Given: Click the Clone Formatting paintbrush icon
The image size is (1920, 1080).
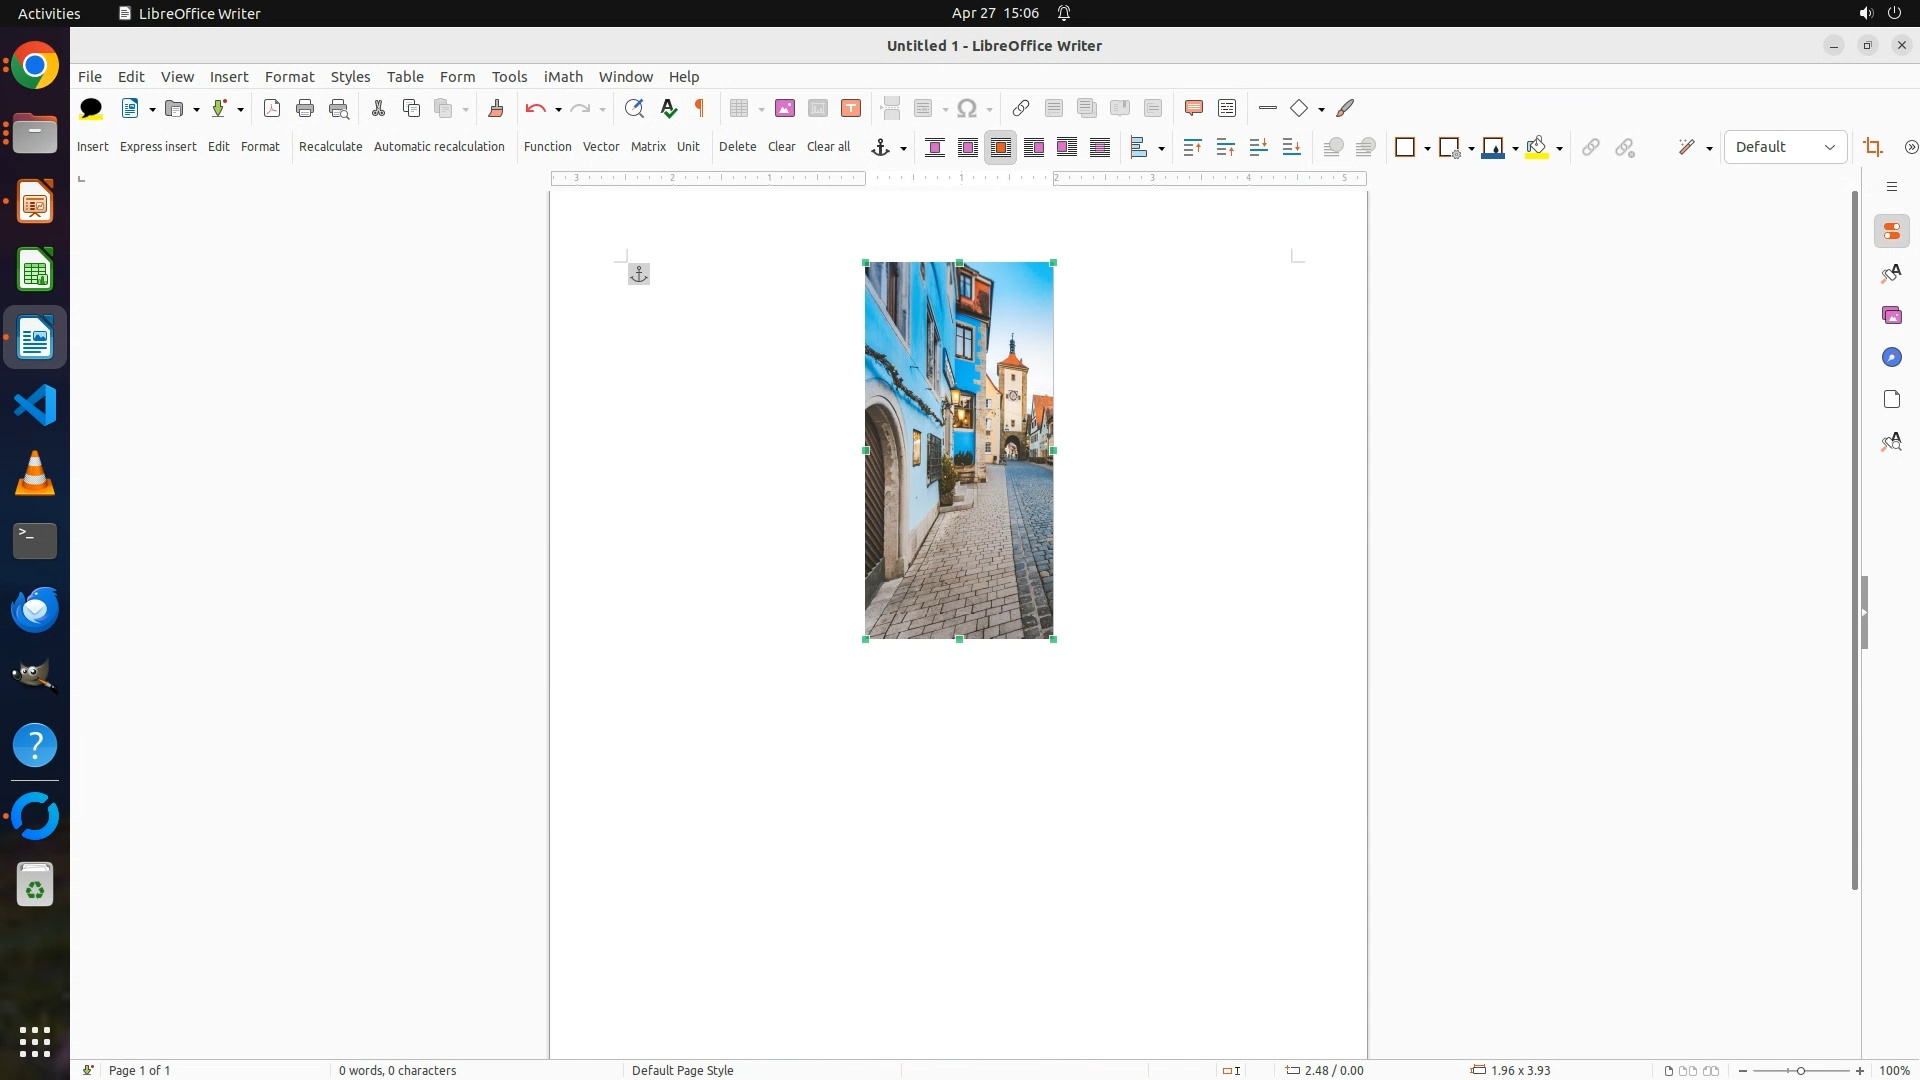Looking at the screenshot, I should 496,108.
